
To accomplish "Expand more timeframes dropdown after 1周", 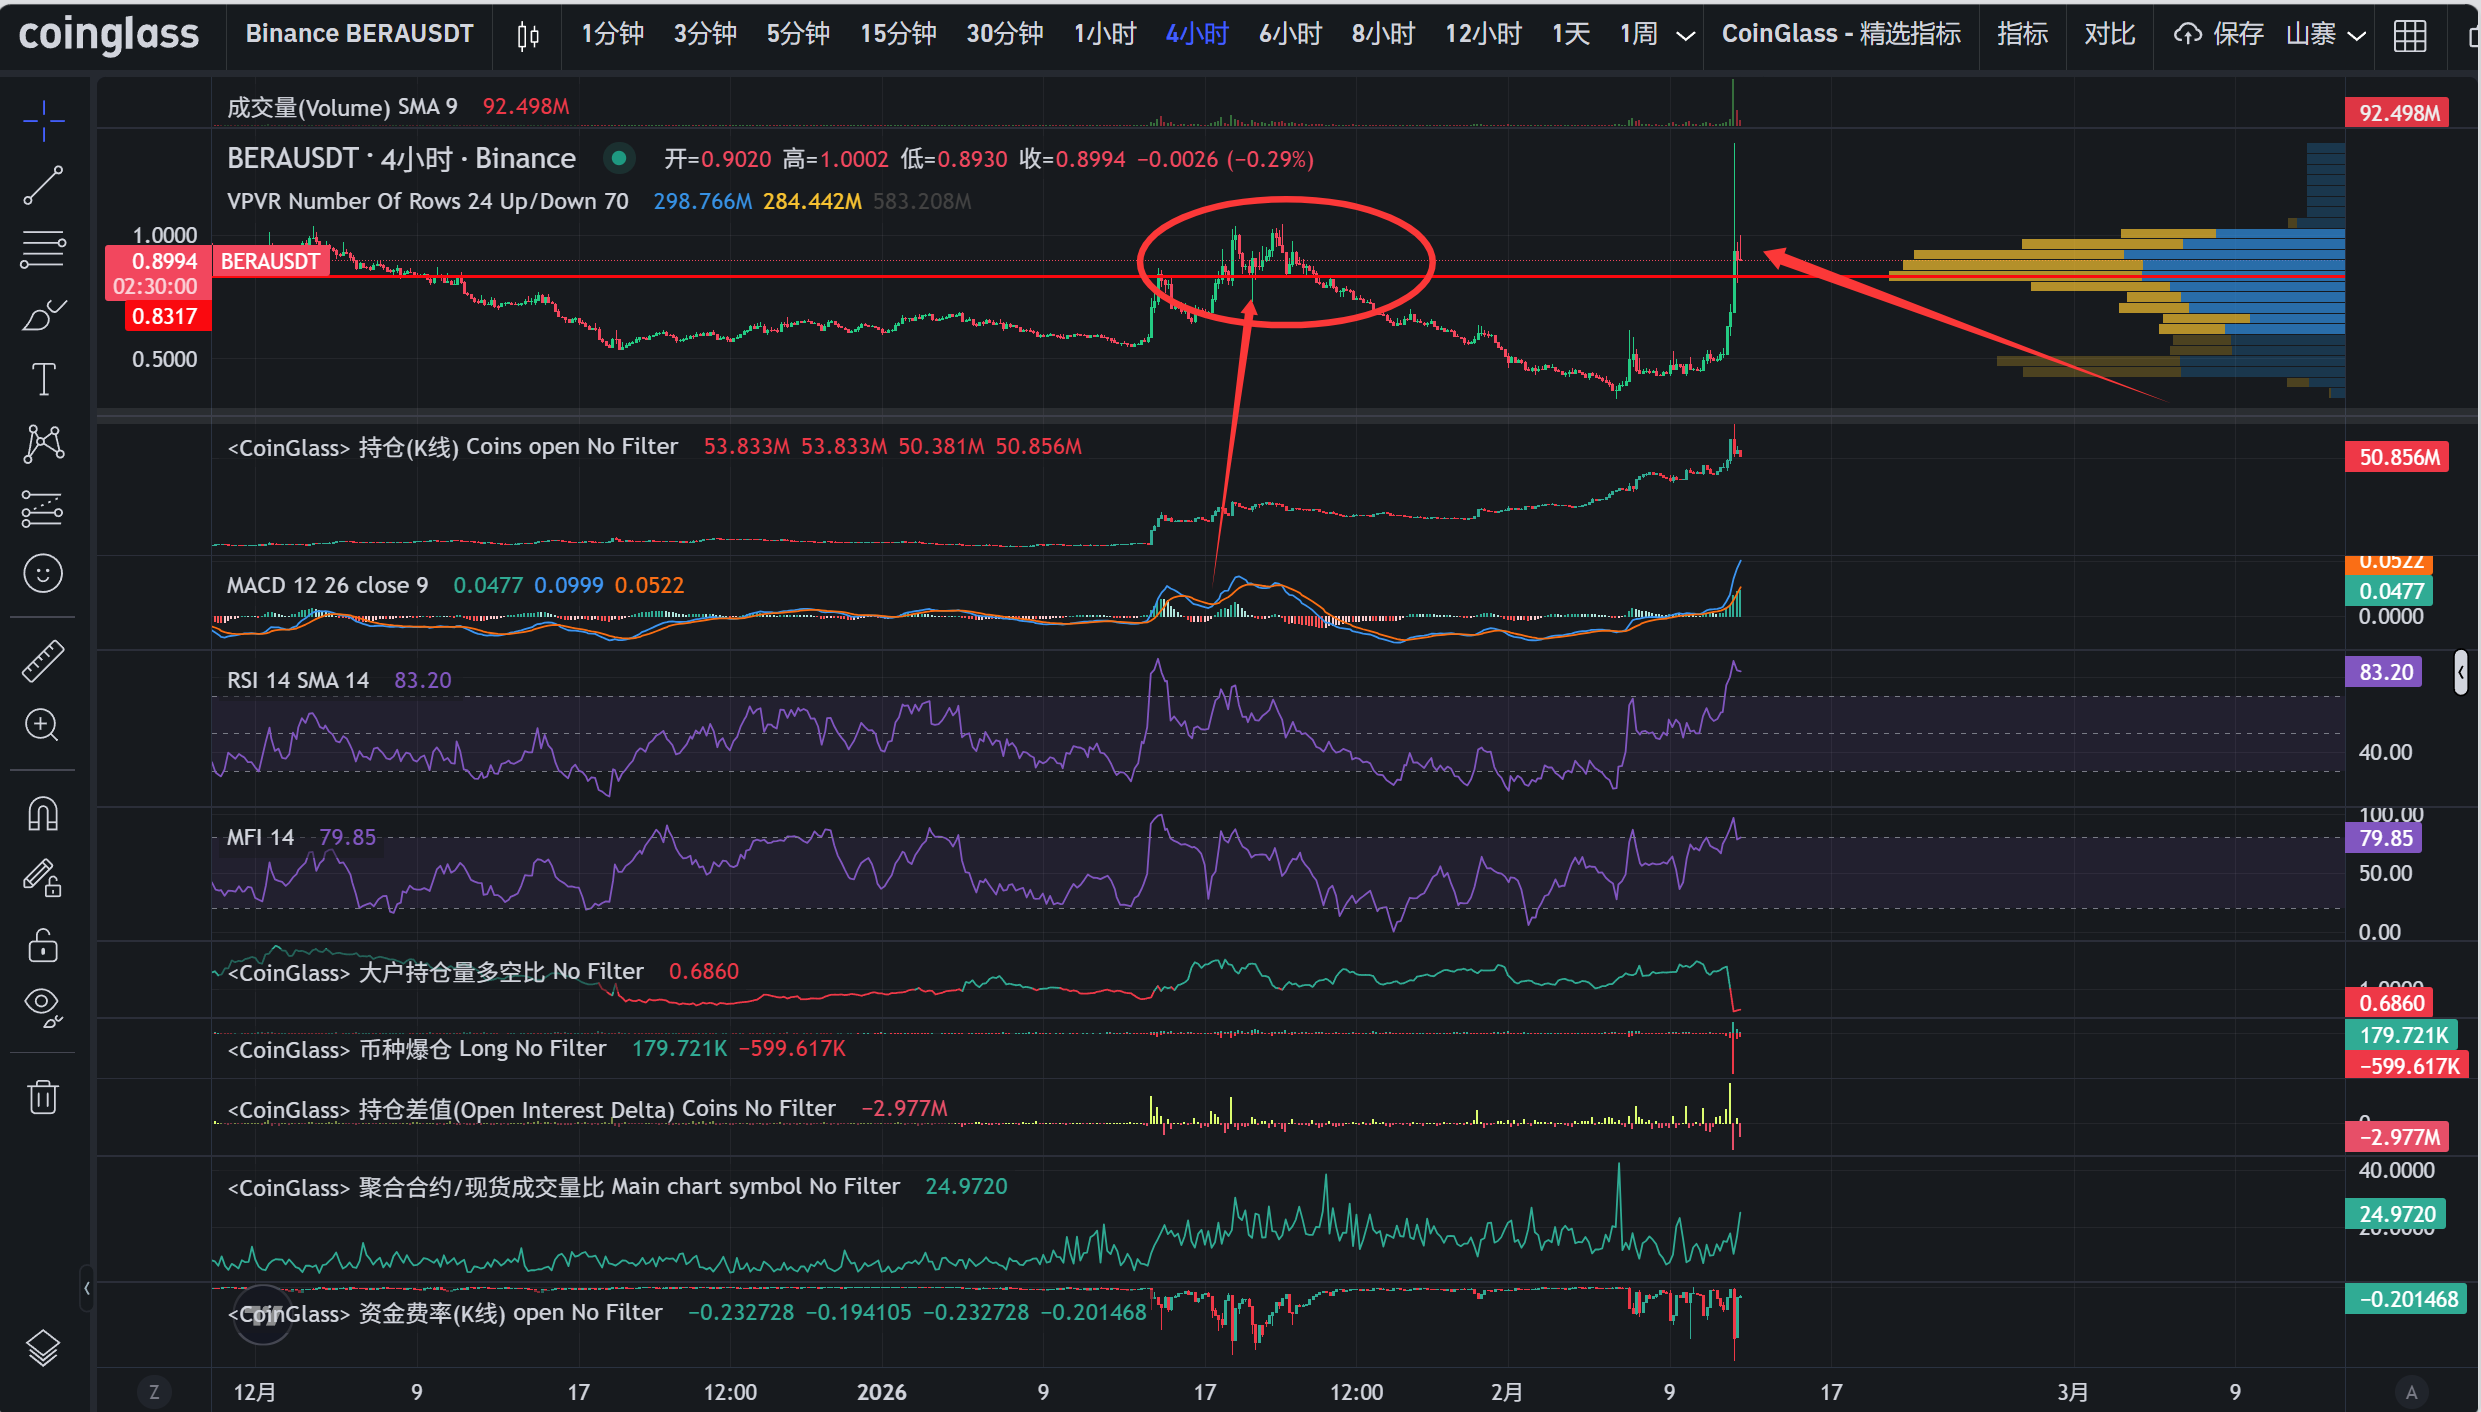I will [x=1685, y=36].
